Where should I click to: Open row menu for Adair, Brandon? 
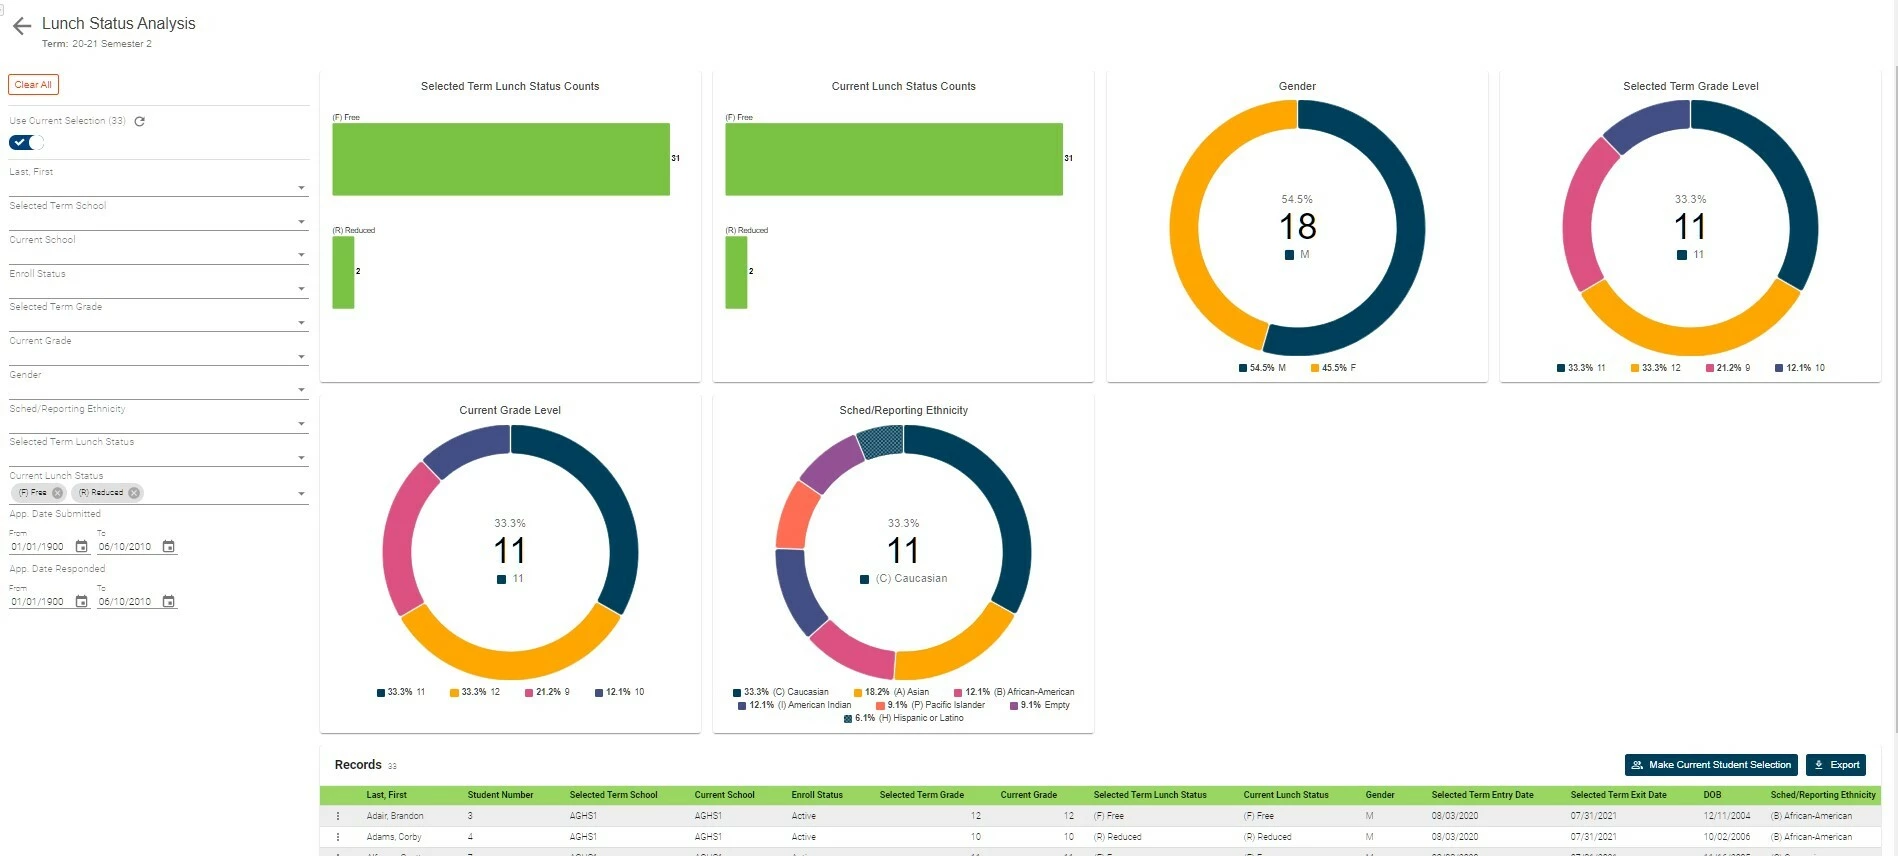click(338, 816)
